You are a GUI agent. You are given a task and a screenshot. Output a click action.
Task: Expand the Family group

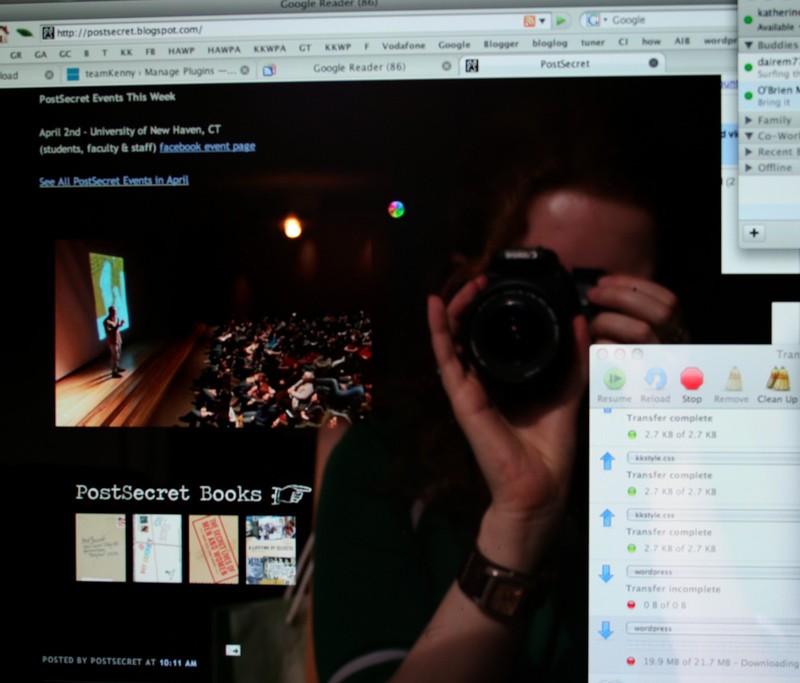[x=748, y=120]
